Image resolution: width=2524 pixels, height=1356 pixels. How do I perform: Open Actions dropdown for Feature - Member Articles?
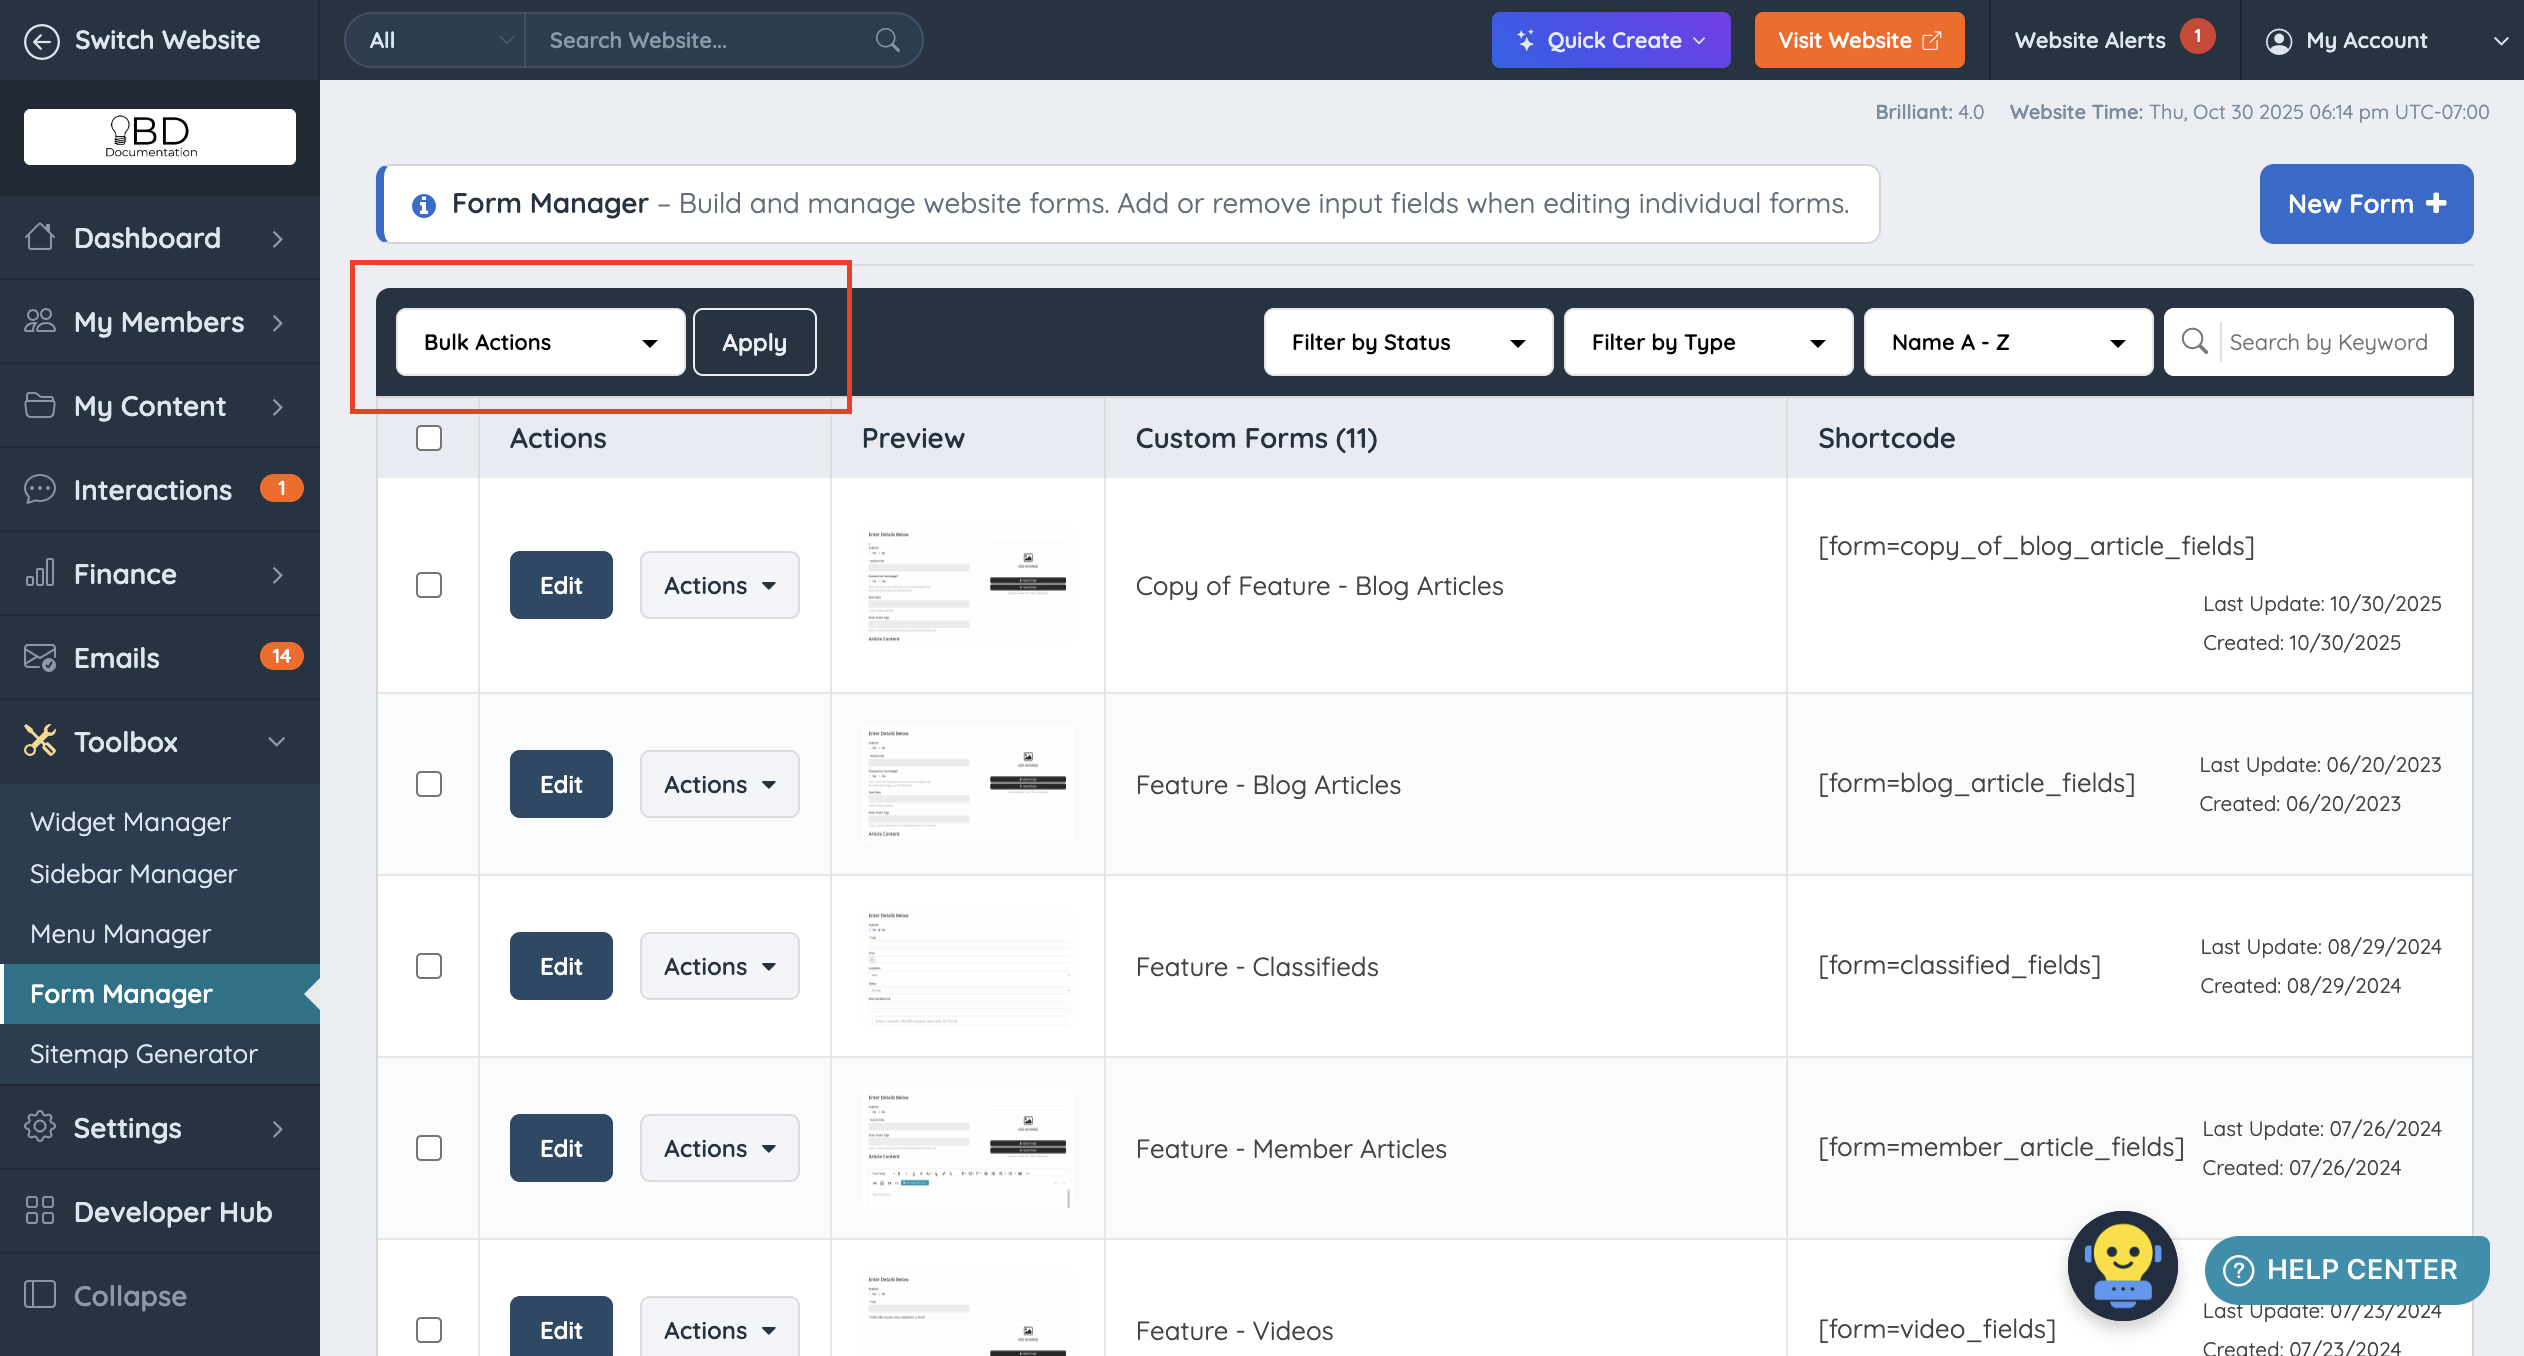pyautogui.click(x=719, y=1148)
